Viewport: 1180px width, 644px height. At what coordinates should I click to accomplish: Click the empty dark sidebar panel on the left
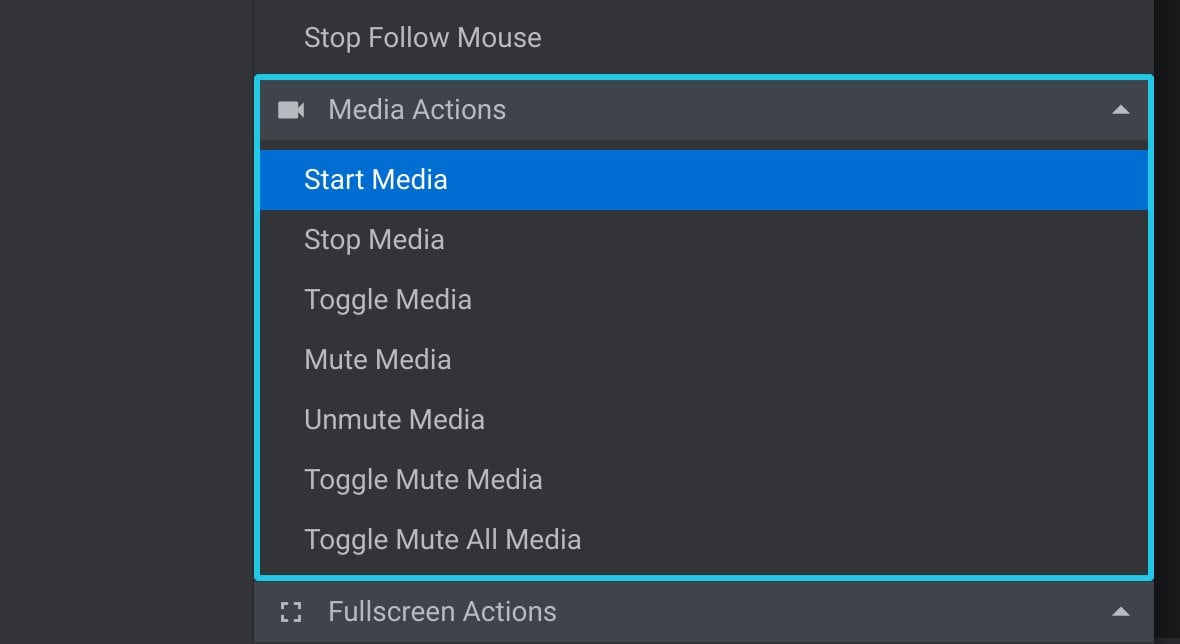[x=126, y=322]
